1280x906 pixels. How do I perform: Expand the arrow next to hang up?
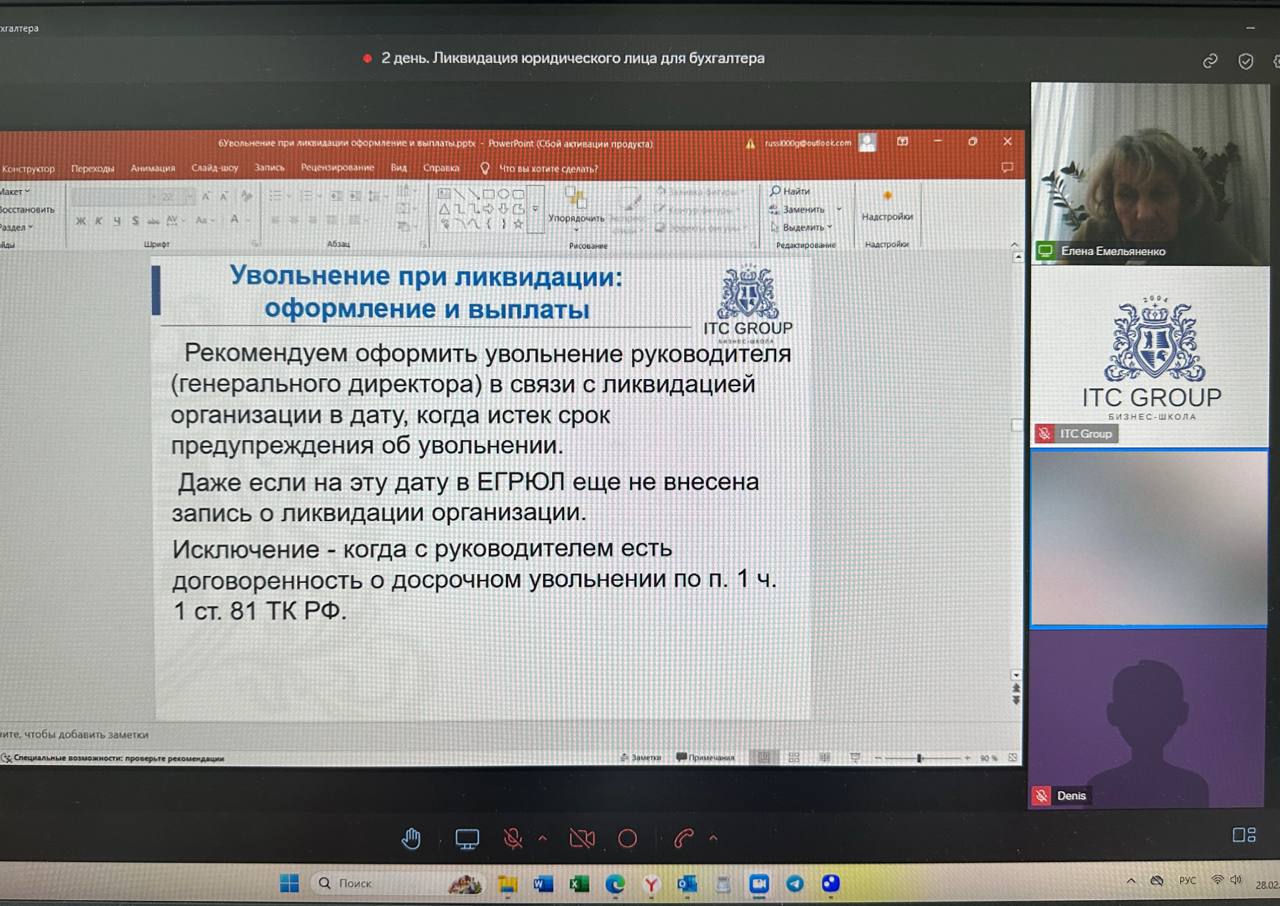(713, 839)
